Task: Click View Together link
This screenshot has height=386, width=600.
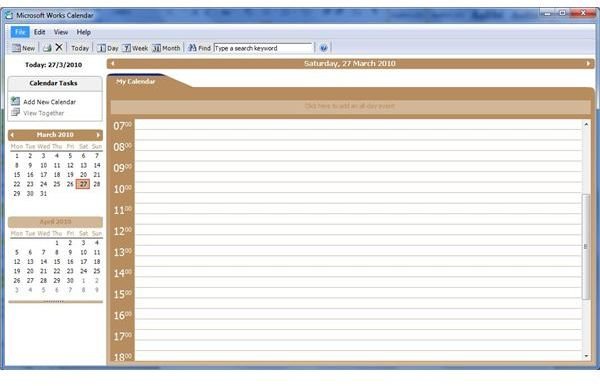Action: click(43, 113)
